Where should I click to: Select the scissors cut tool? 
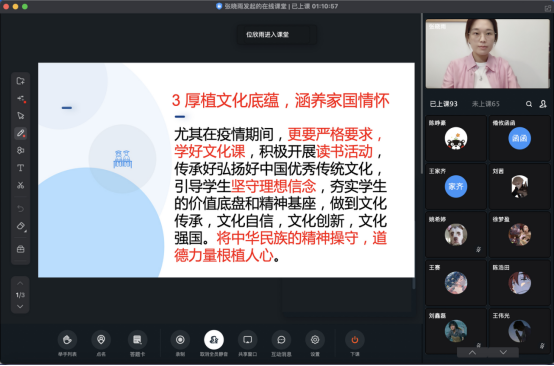(x=20, y=185)
